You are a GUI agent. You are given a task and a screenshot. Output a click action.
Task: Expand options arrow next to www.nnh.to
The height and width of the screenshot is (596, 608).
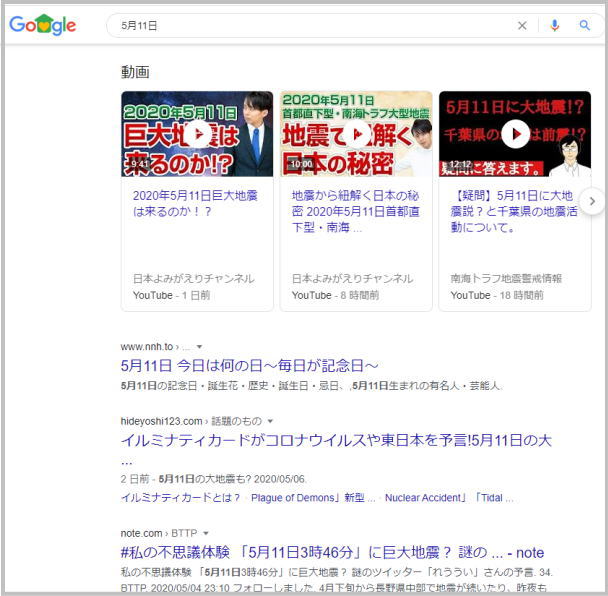(199, 347)
